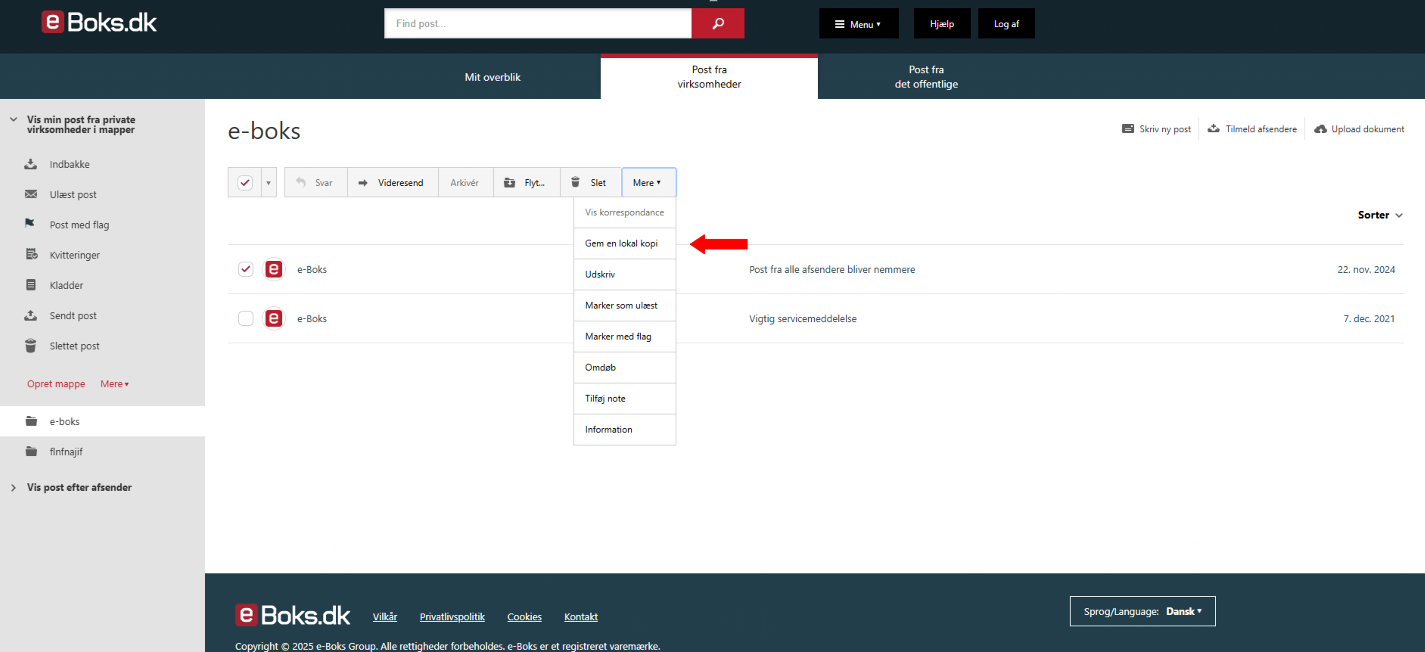Open the Kontakt footer link
The height and width of the screenshot is (652, 1425).
(x=581, y=617)
